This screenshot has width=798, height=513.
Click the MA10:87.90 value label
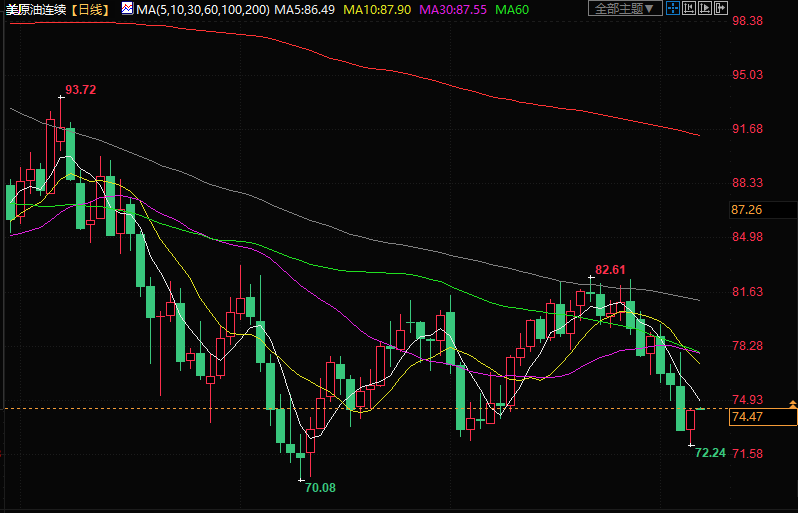(x=377, y=8)
